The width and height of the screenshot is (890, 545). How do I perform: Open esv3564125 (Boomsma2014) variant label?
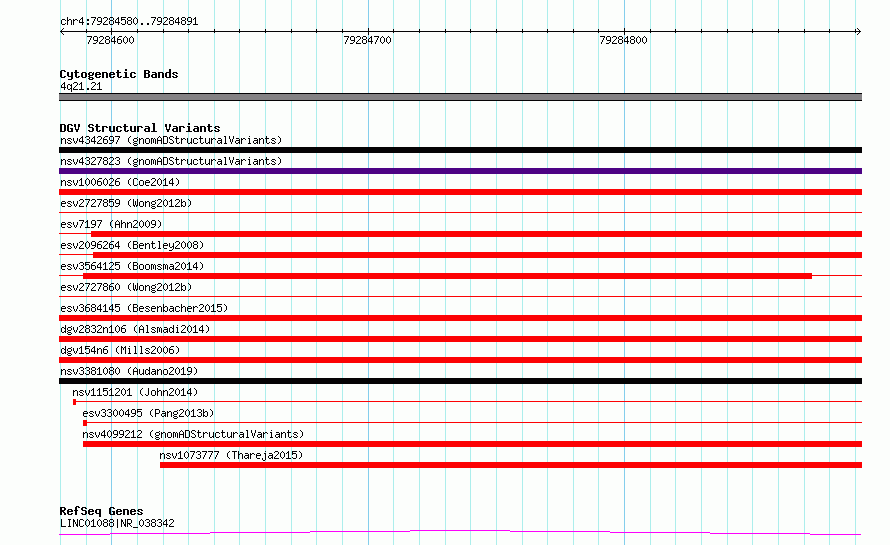click(132, 266)
